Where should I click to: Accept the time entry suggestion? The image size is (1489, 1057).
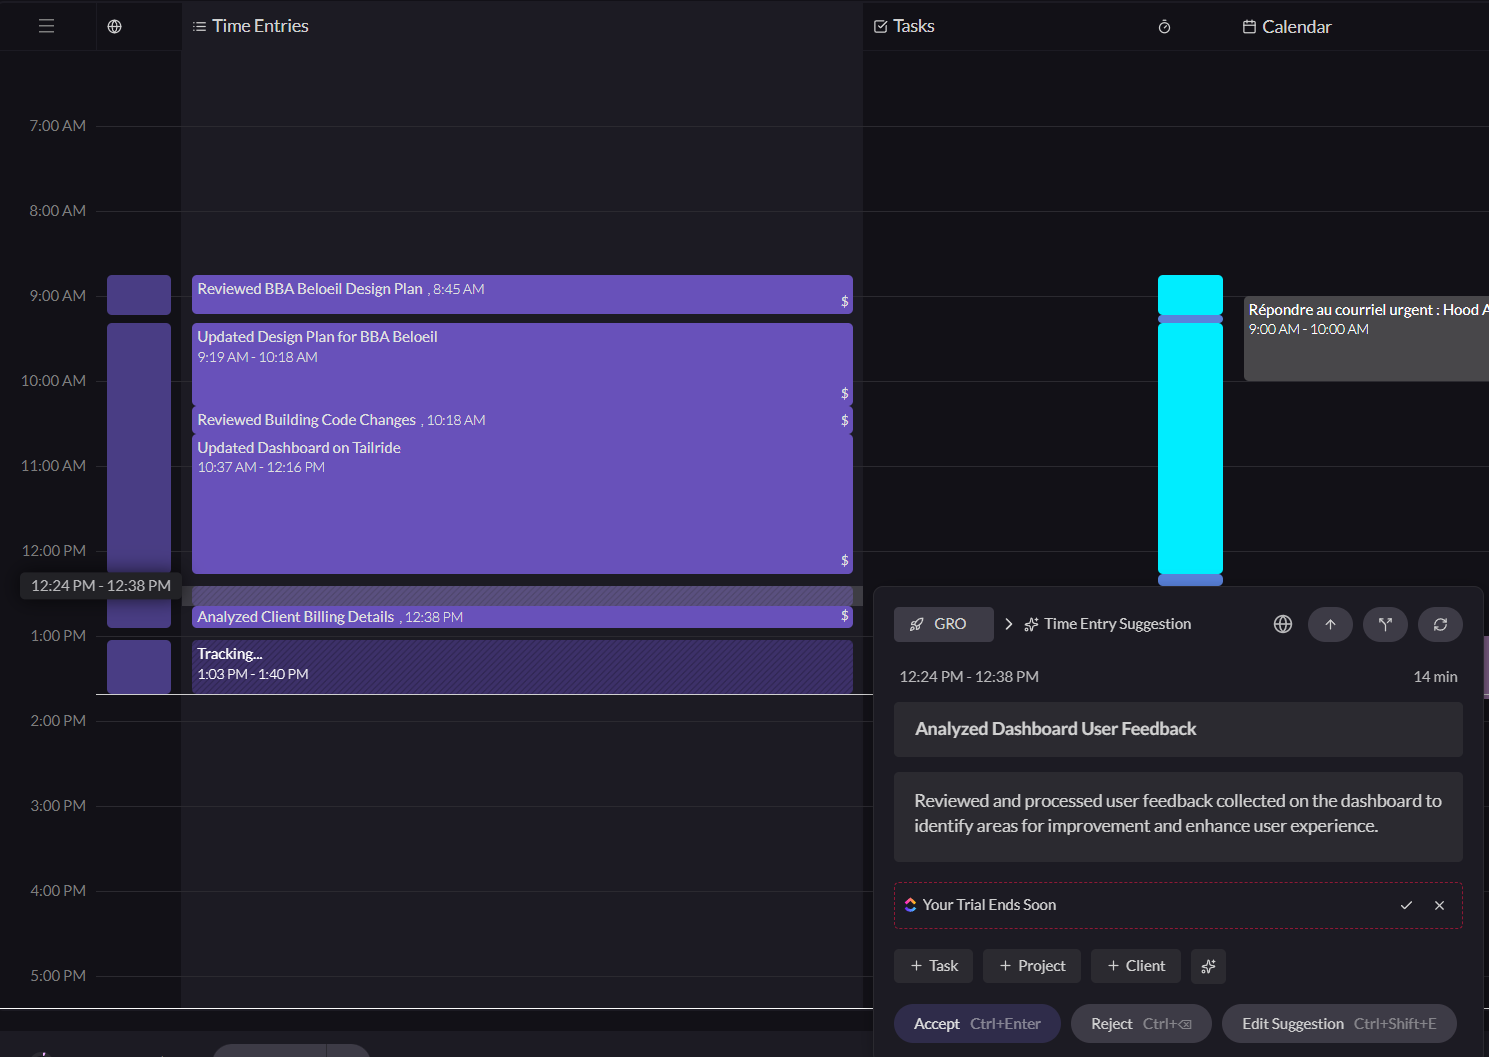pos(976,1024)
